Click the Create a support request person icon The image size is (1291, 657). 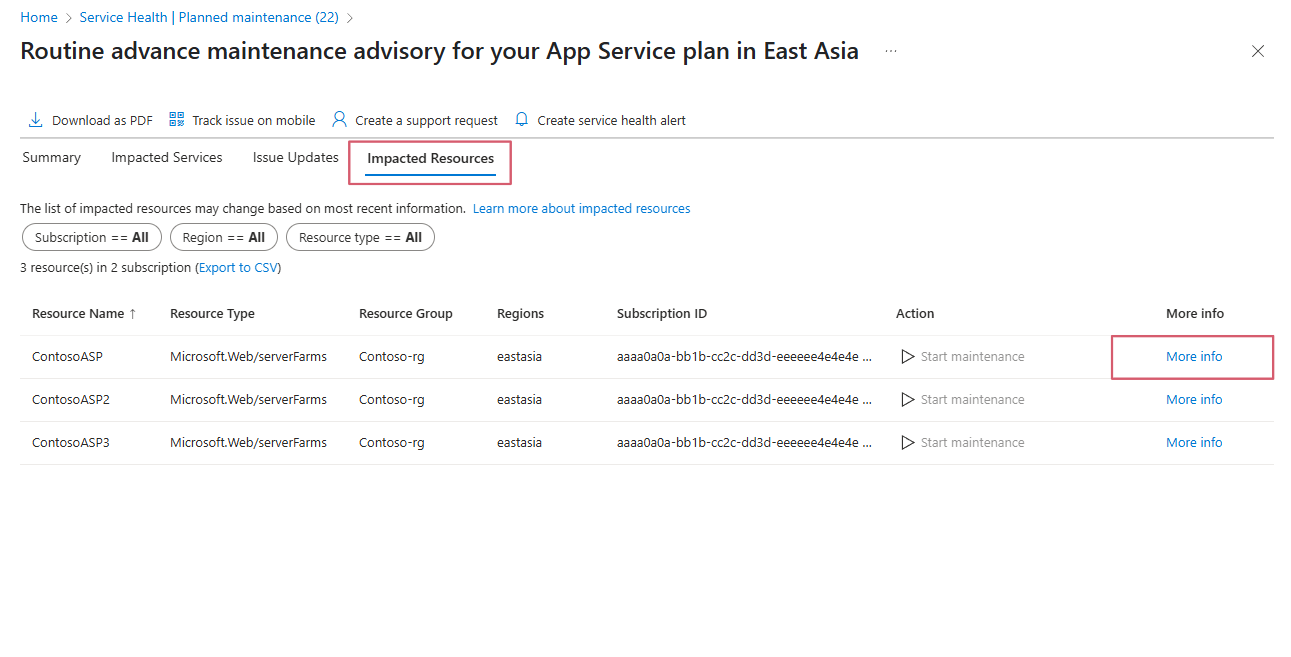click(340, 120)
